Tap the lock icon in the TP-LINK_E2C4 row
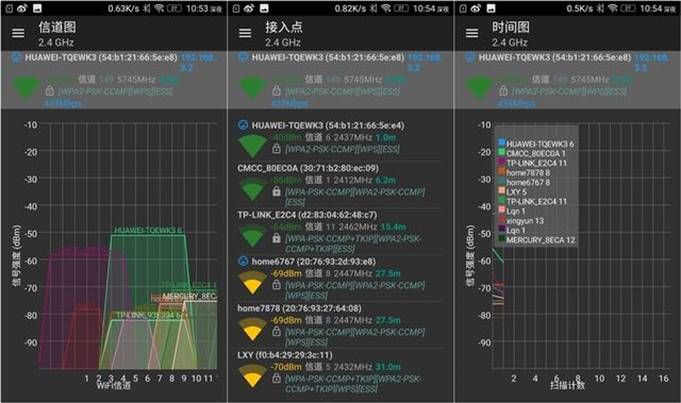Screen dimensions: 681x403 [276, 238]
